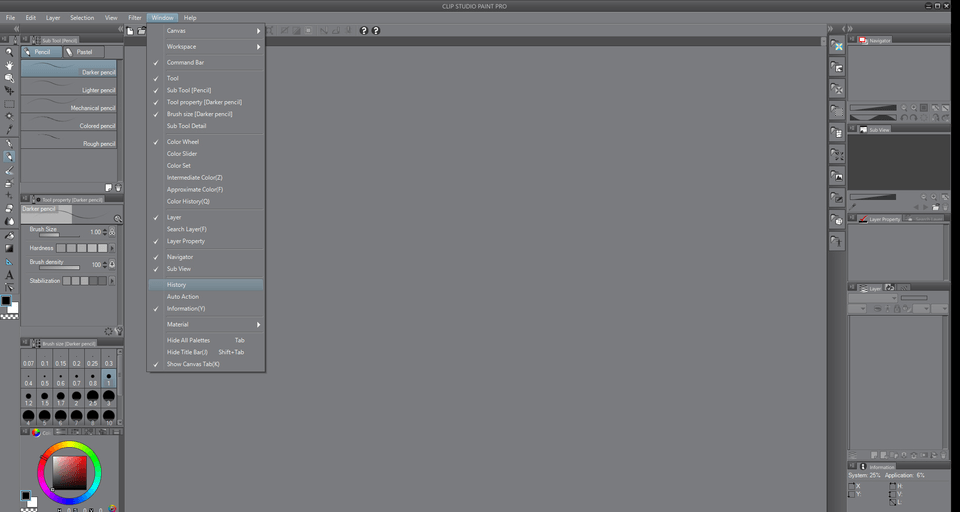
Task: Toggle the Tool palette menu entry
Action: click(x=206, y=78)
